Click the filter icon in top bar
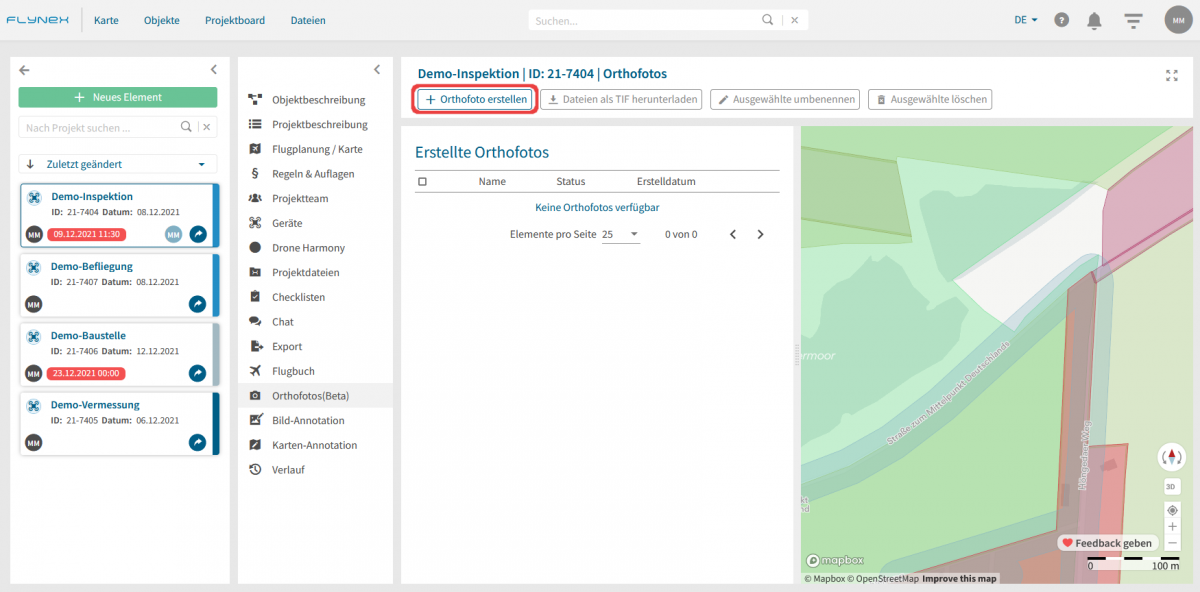Image resolution: width=1200 pixels, height=592 pixels. coord(1133,20)
